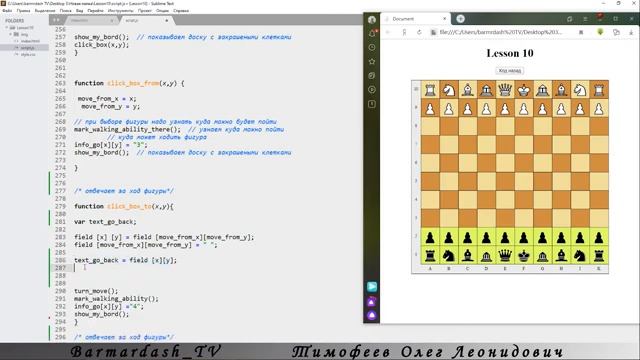The image size is (640, 360).
Task: Select the black queen on the board
Action: pos(505,256)
